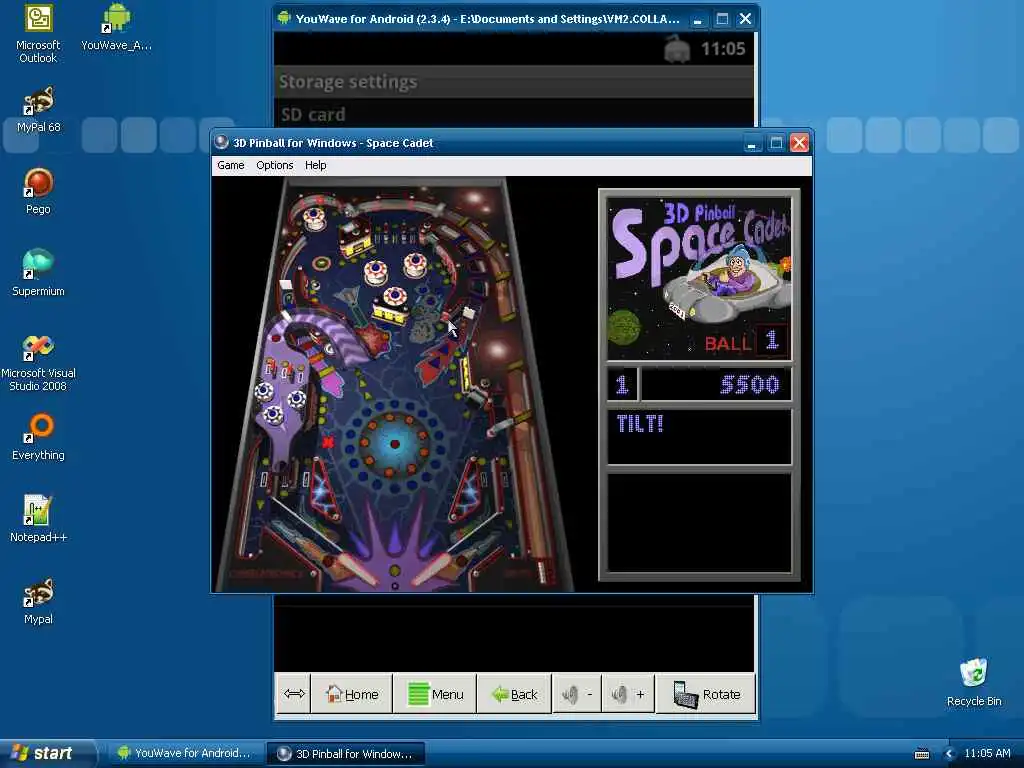1024x768 pixels.
Task: Open Microsoft Outlook desktop icon
Action: 38,35
